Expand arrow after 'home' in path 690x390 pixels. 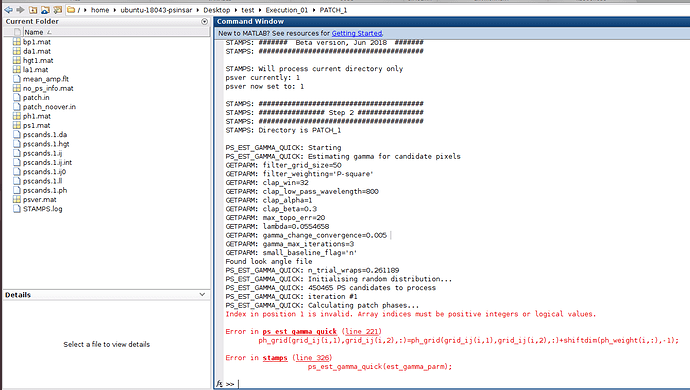pos(115,10)
